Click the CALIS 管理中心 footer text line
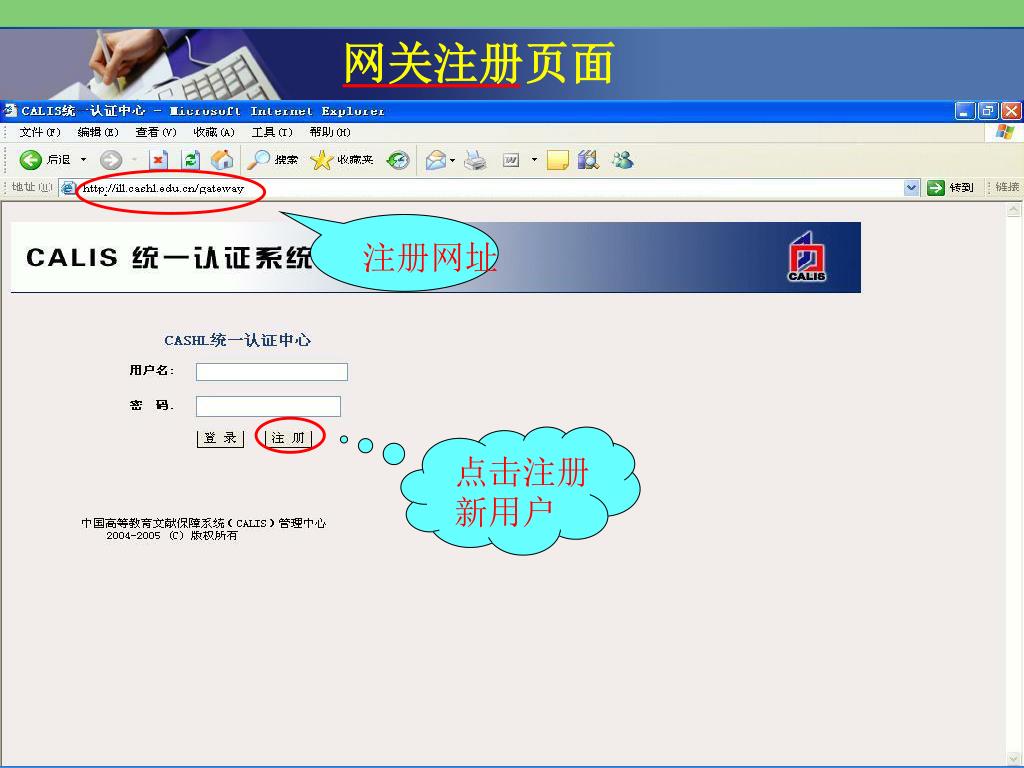 [203, 523]
